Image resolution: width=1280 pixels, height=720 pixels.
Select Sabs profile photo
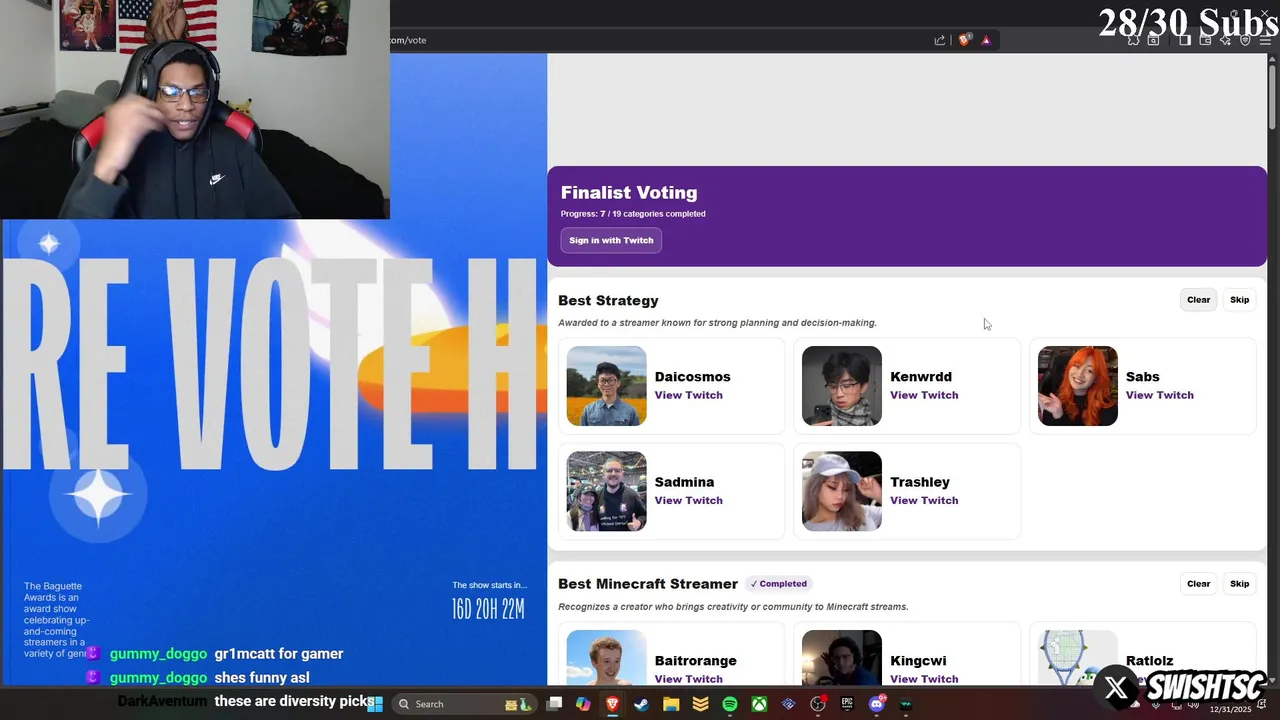[x=1077, y=386]
